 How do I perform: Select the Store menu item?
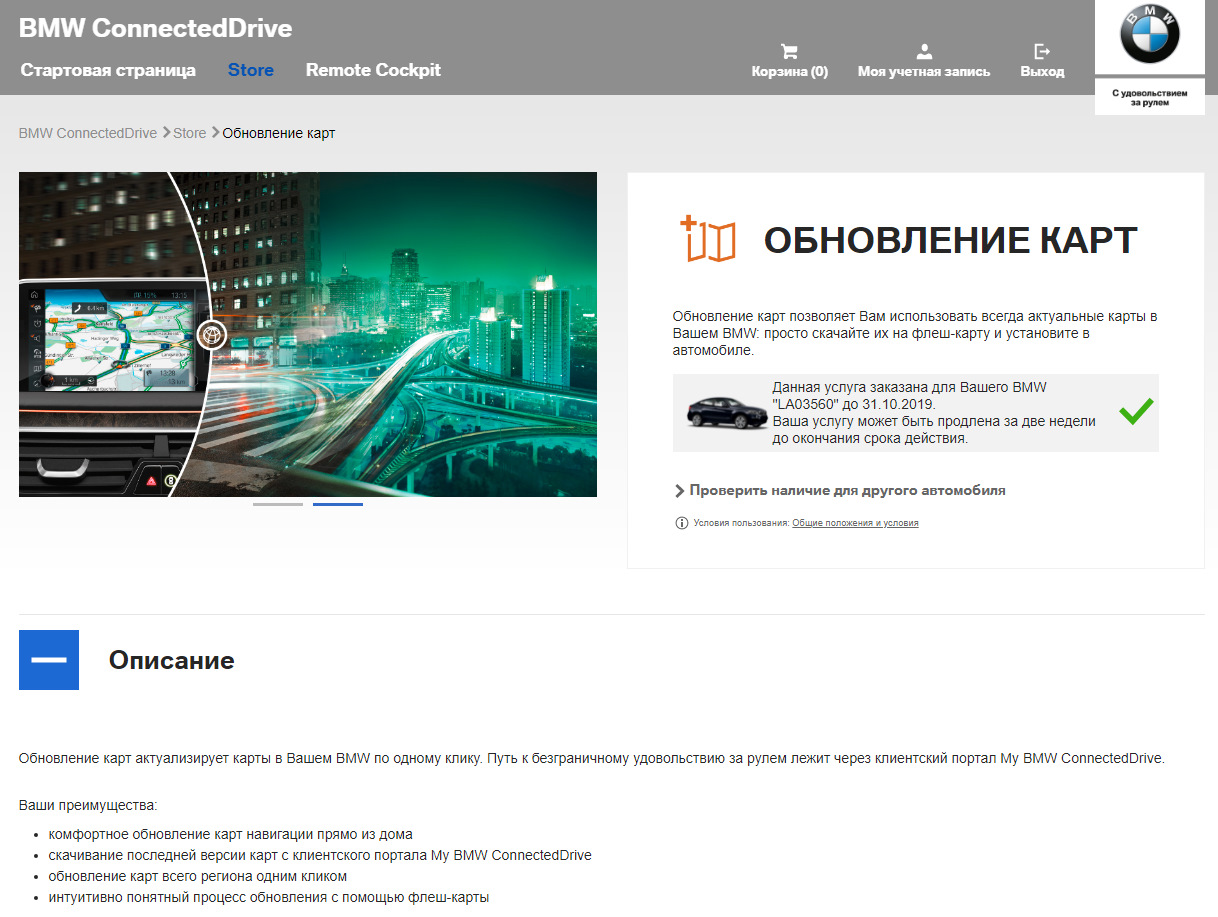coord(251,70)
